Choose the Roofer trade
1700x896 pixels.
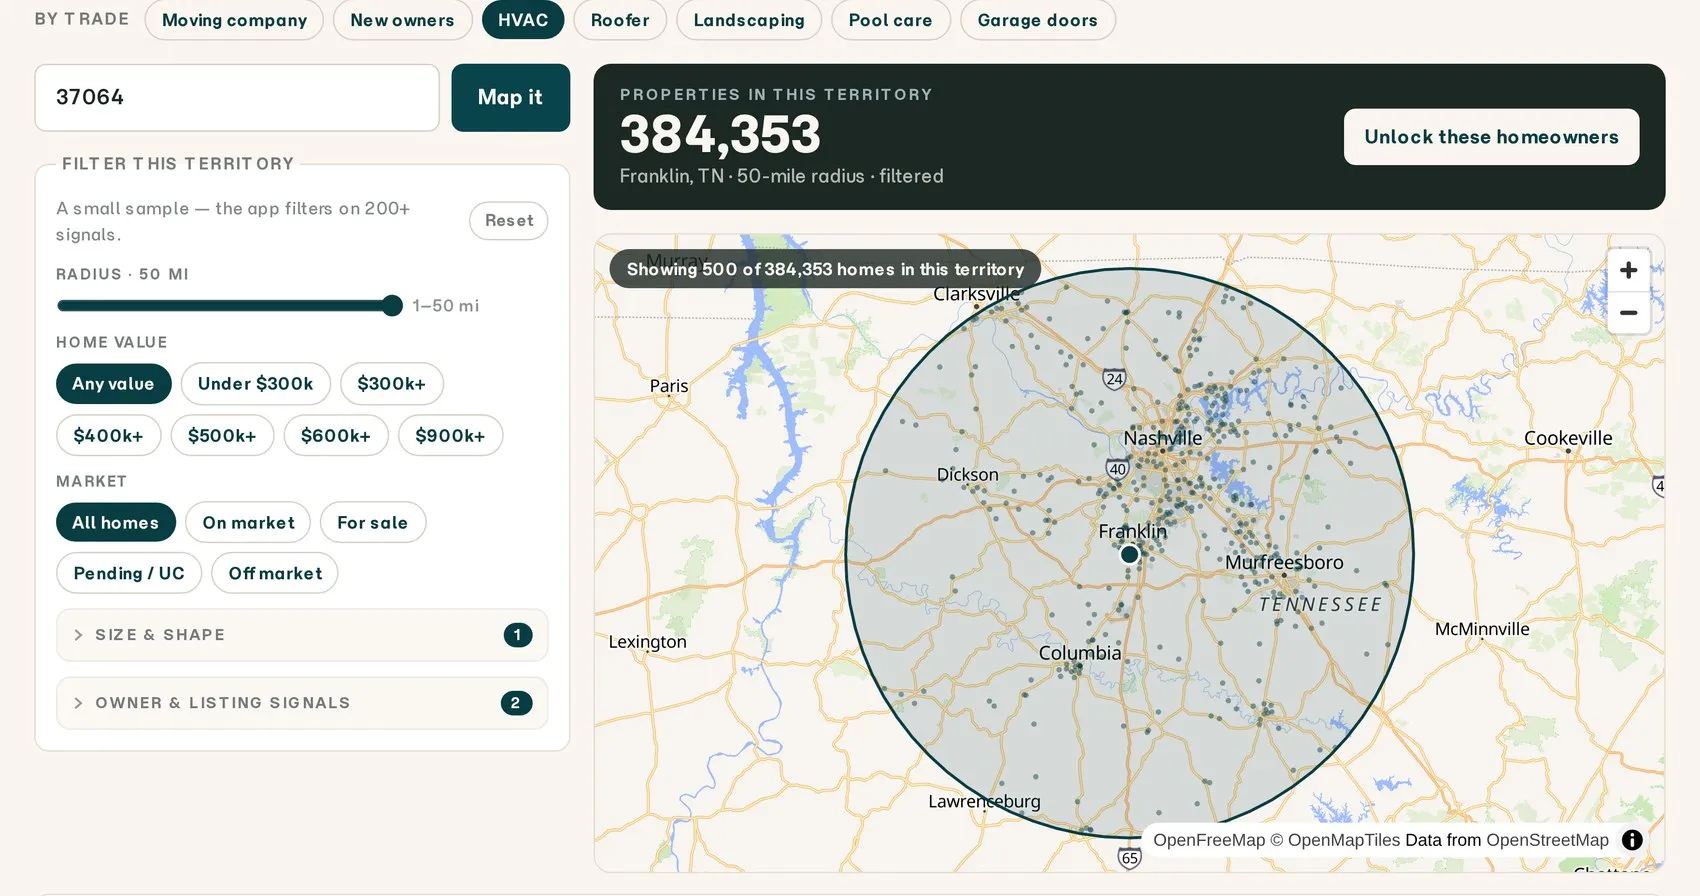pyautogui.click(x=620, y=20)
